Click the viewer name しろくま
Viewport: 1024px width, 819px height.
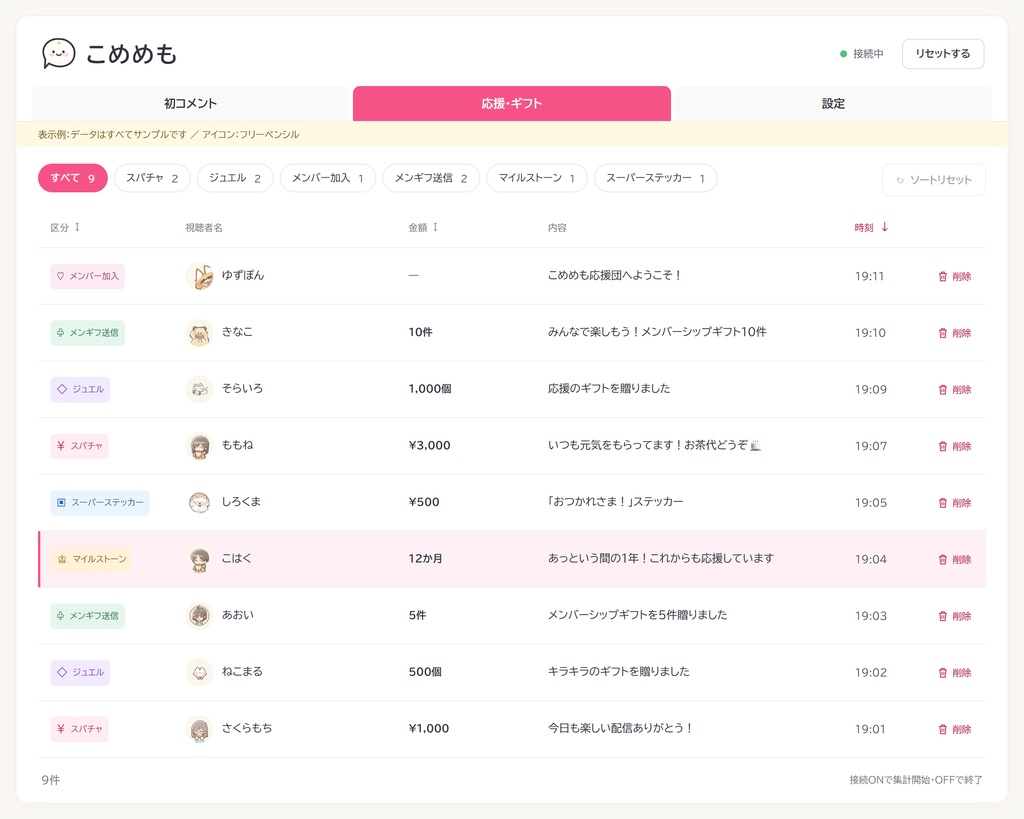pyautogui.click(x=241, y=502)
